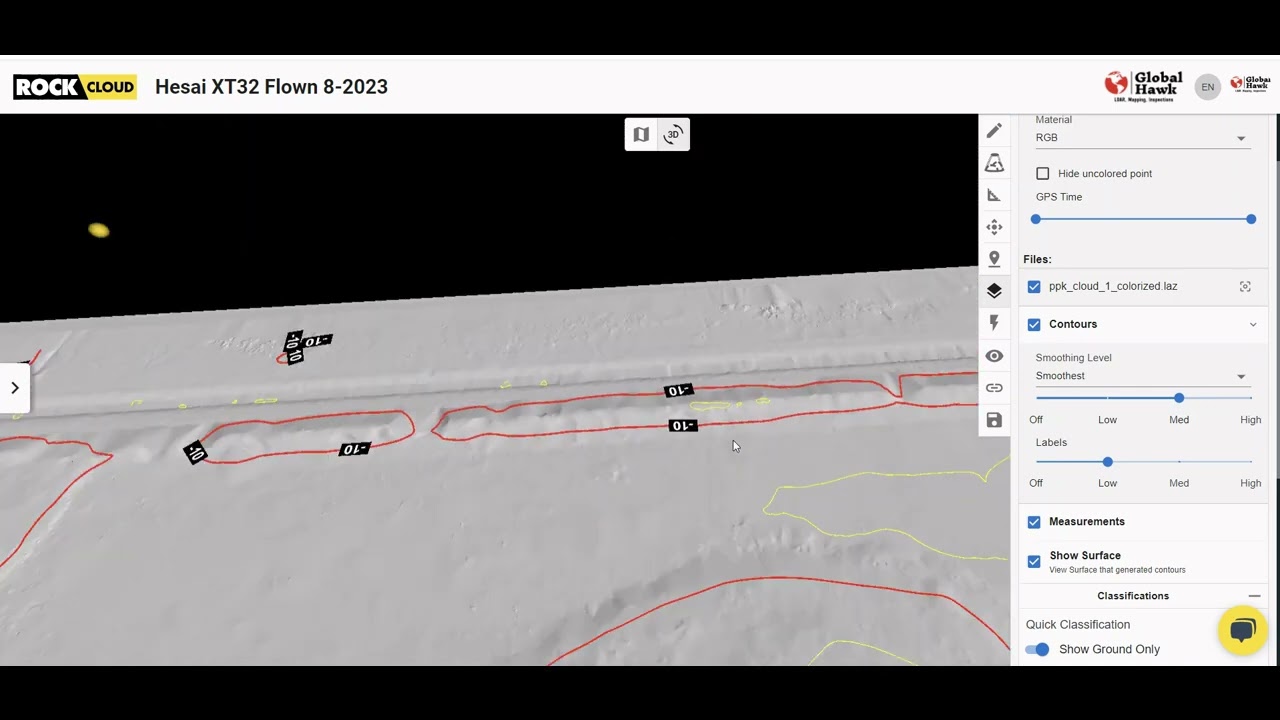This screenshot has width=1280, height=720.
Task: Click the Classifications heading text
Action: (1133, 596)
